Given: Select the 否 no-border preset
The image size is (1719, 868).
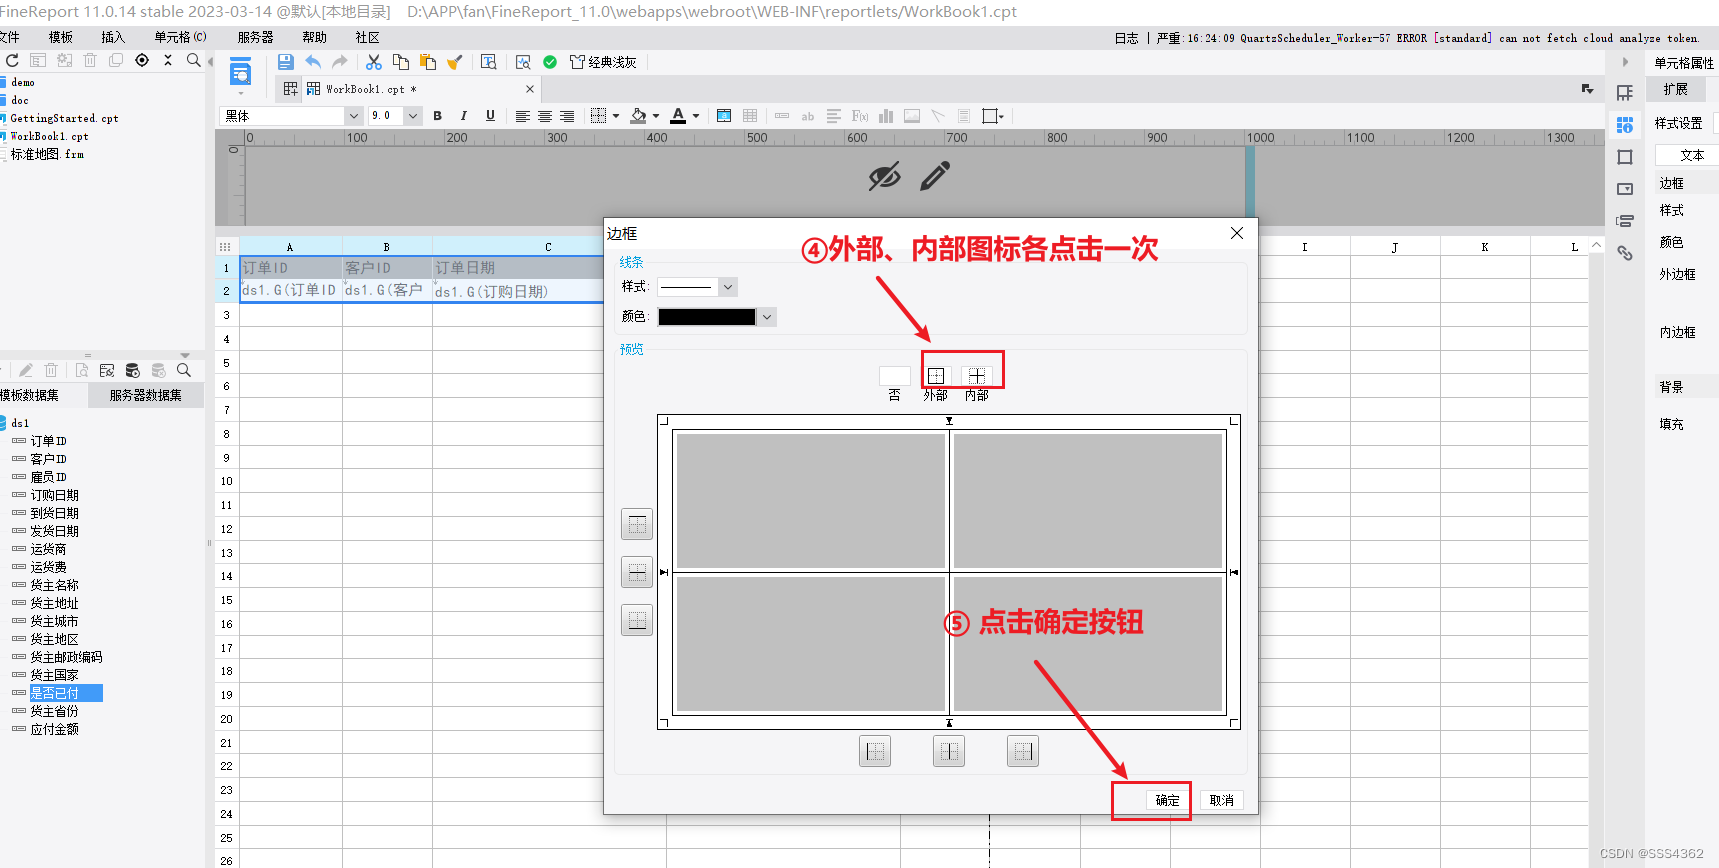Looking at the screenshot, I should 894,376.
